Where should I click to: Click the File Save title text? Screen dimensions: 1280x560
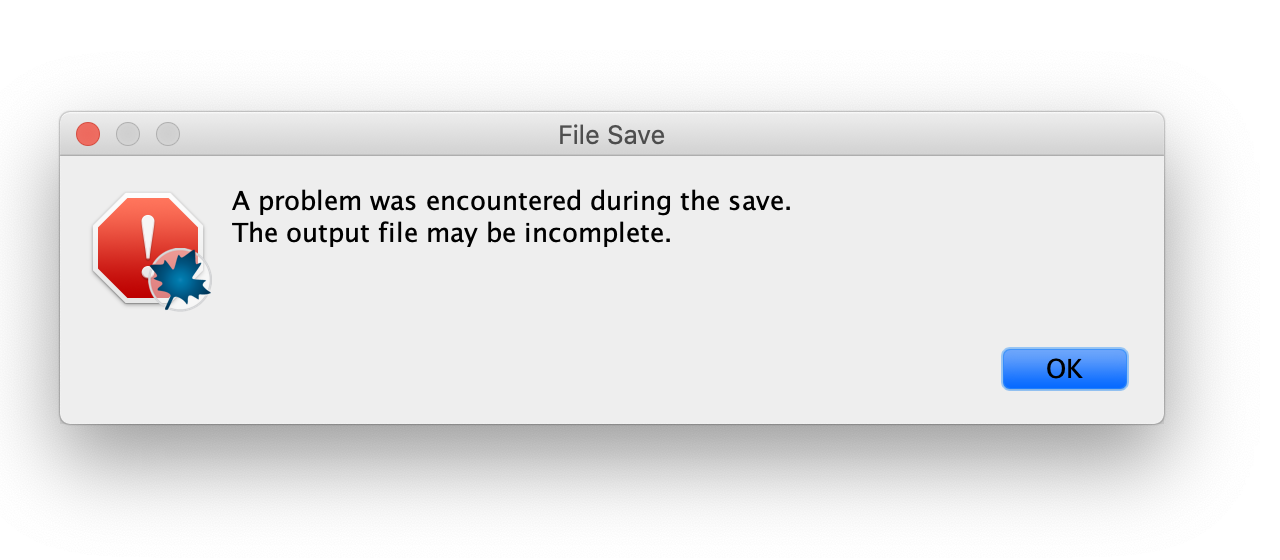[611, 135]
